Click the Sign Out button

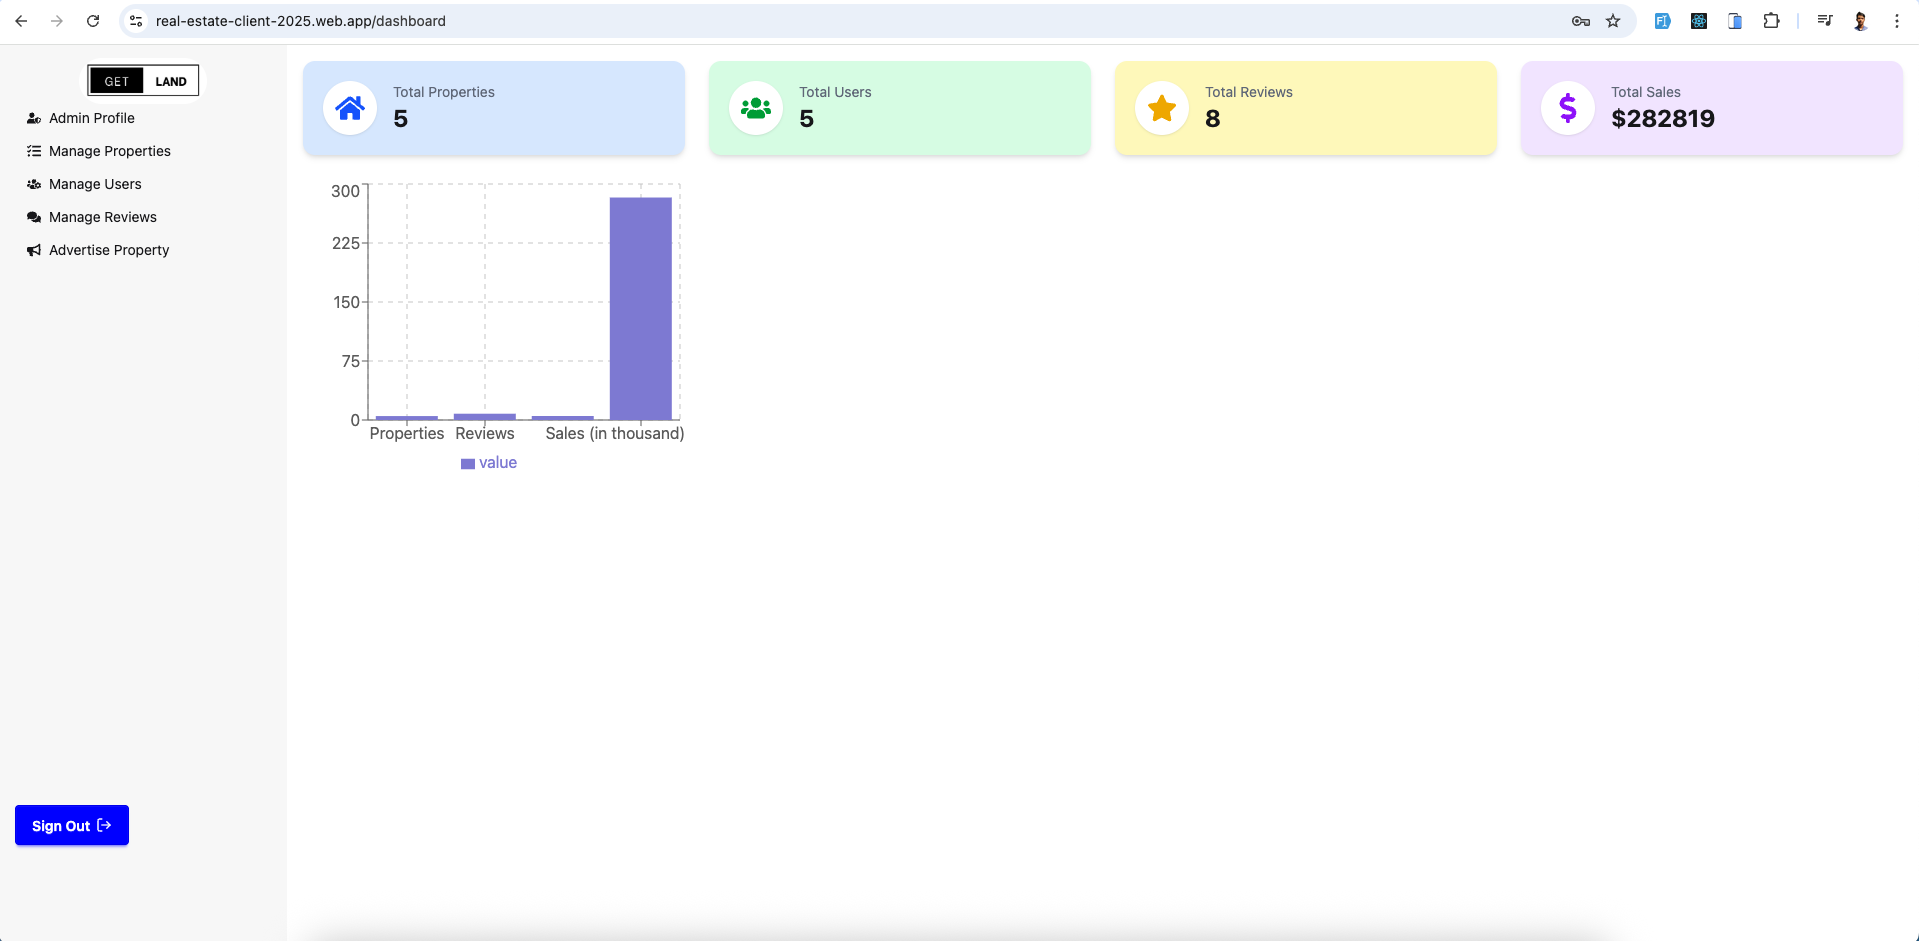click(72, 825)
